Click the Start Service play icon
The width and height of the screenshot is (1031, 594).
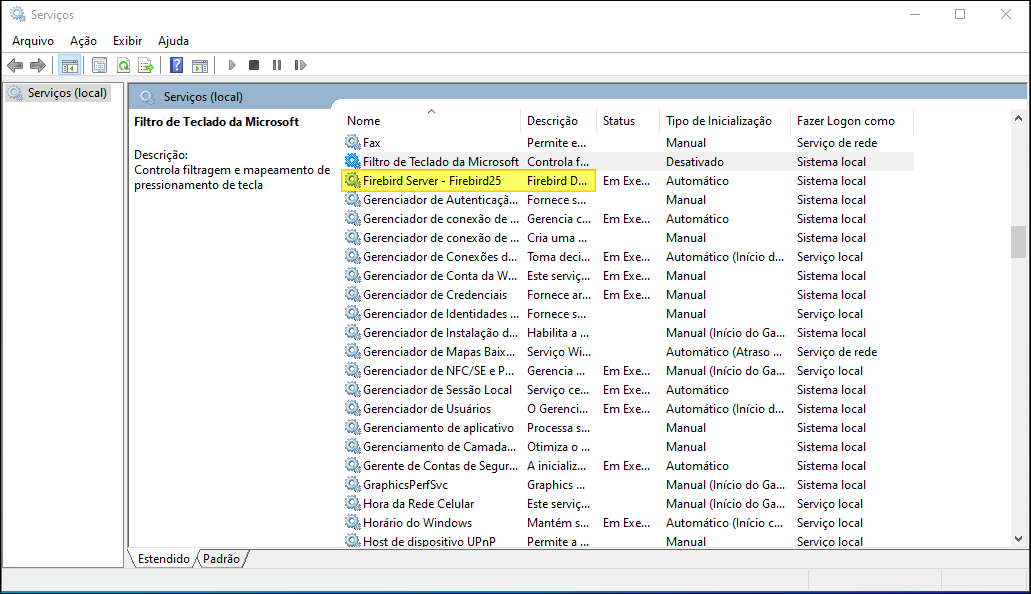[x=231, y=65]
